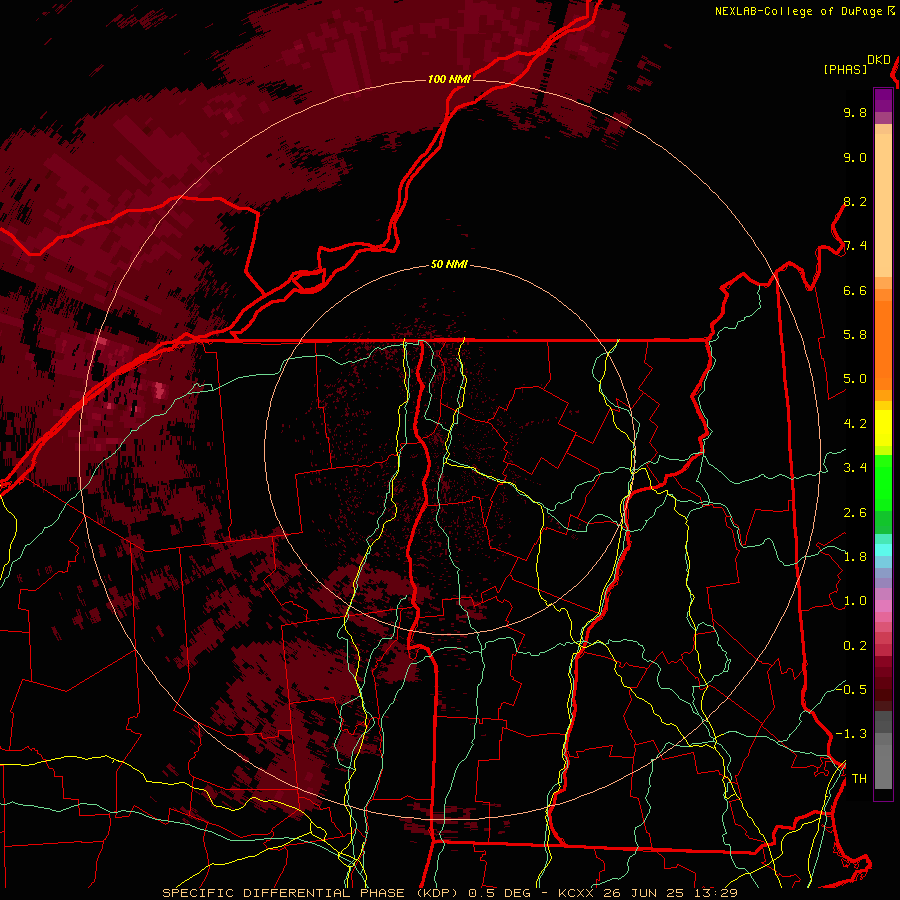Screen dimensions: 900x900
Task: Pick the pink segment near 1.0
Action: [883, 605]
